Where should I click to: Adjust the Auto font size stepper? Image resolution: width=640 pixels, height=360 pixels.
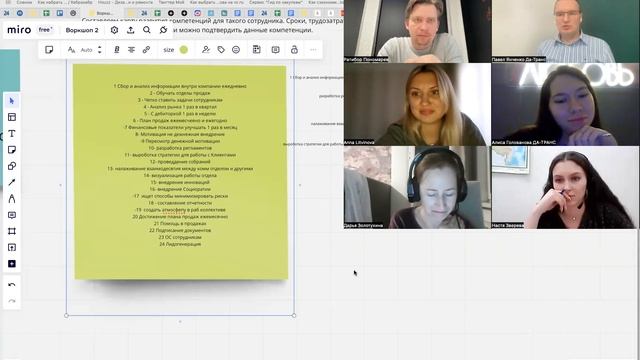(x=100, y=50)
